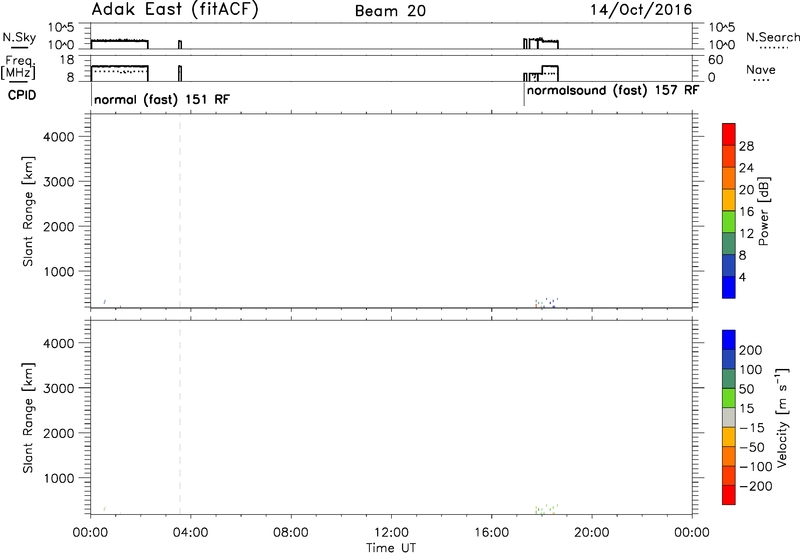Viewport: 800px width, 554px height.
Task: Select the Beam 20 heading
Action: 390,11
